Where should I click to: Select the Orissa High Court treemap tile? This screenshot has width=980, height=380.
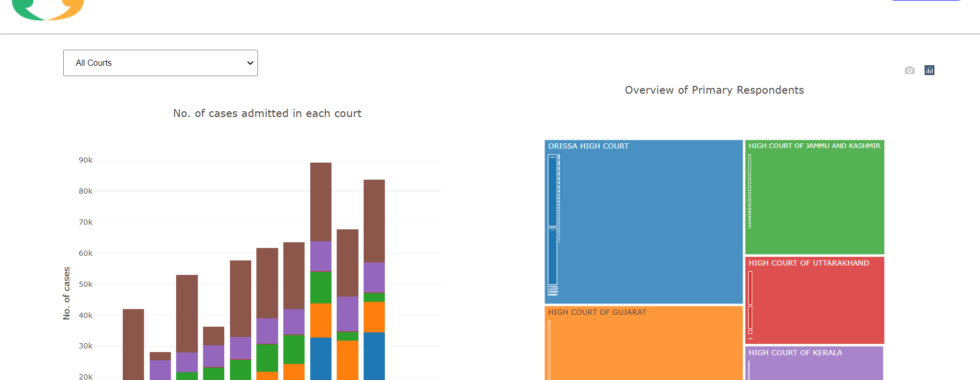[644, 222]
